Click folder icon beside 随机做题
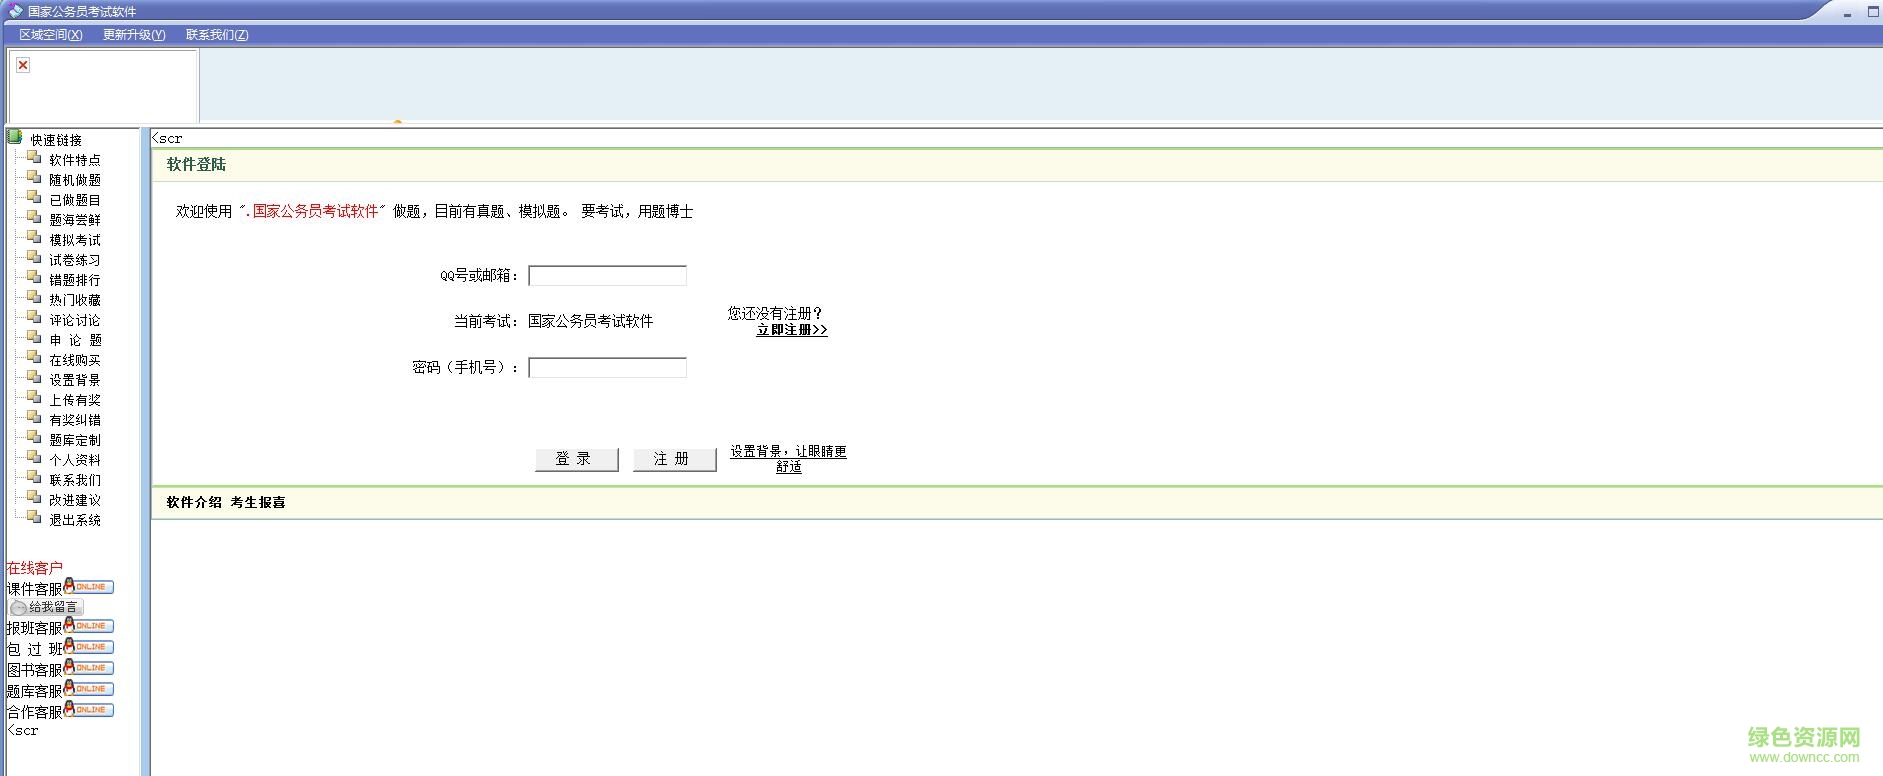Screen dimensions: 1883x776 point(35,178)
